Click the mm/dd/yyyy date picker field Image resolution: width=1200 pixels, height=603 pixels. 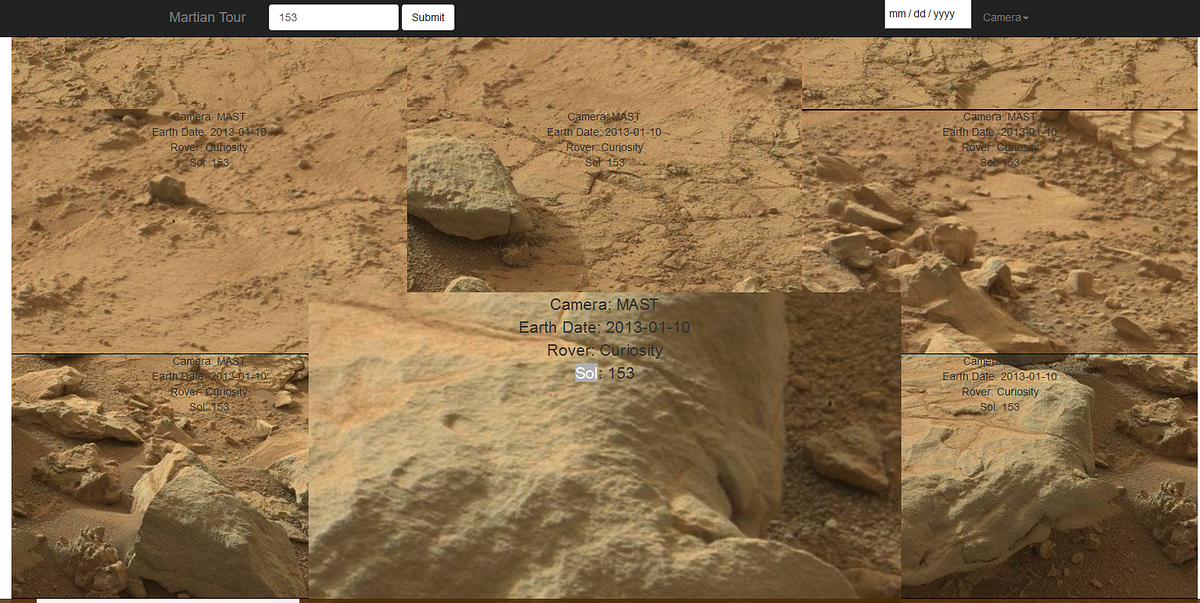click(x=926, y=14)
